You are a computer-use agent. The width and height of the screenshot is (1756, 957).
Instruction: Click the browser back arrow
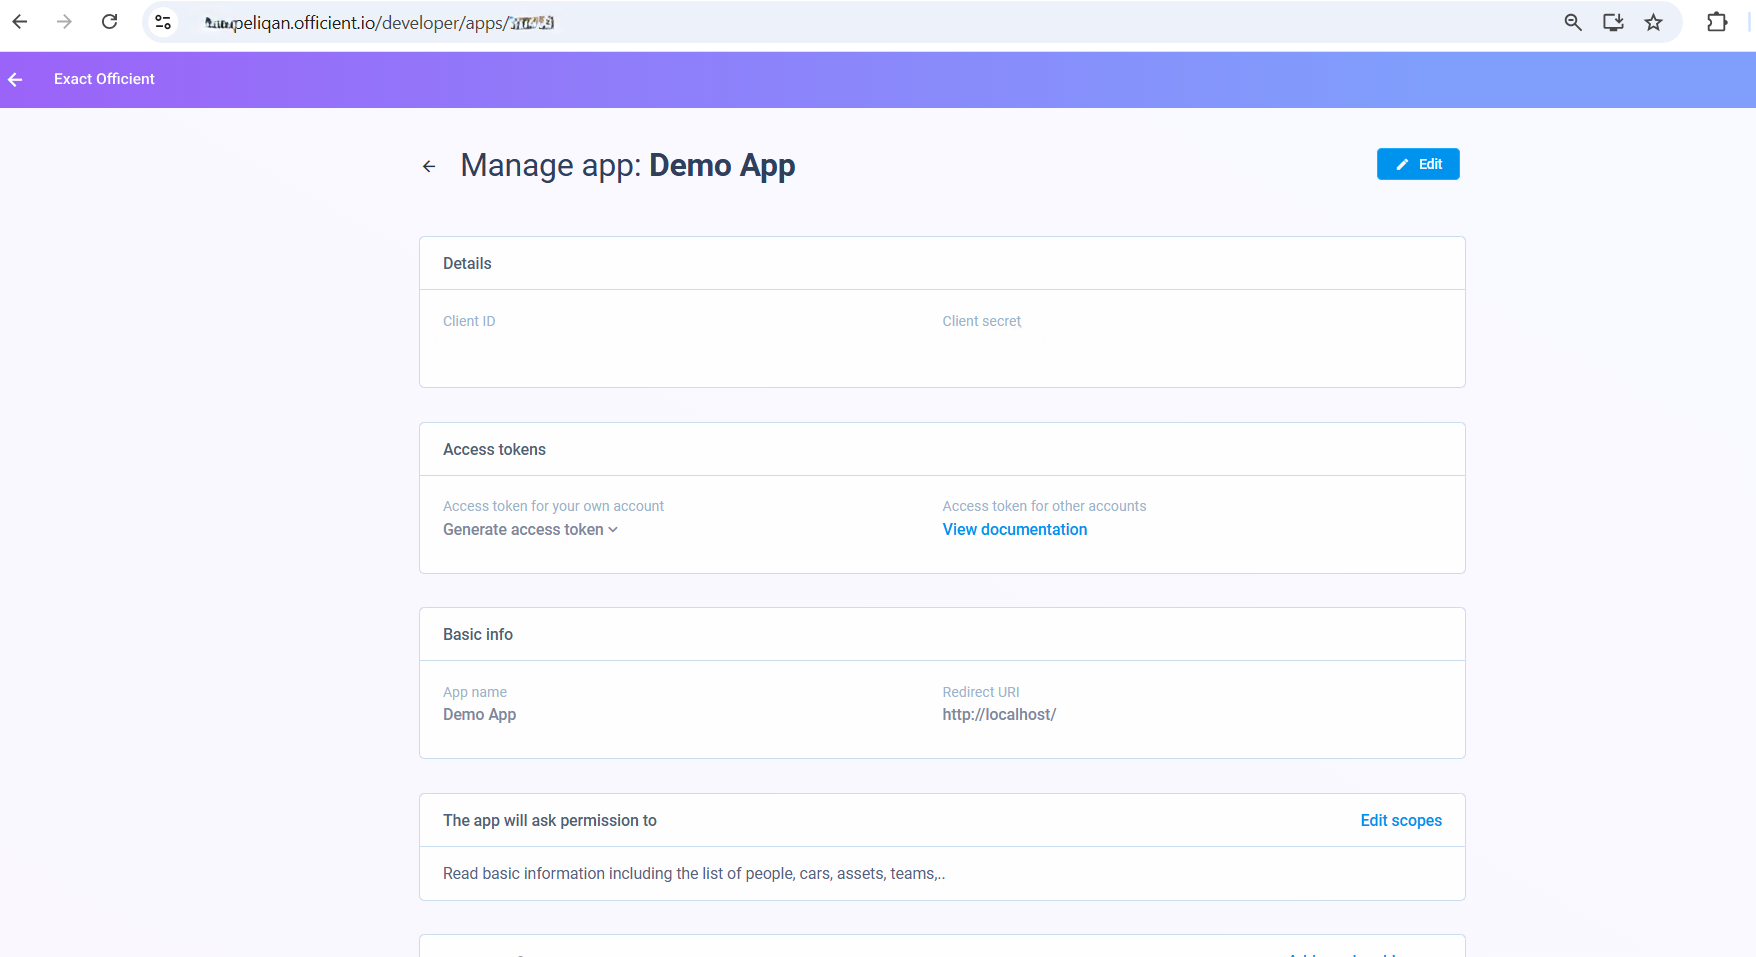pos(20,22)
